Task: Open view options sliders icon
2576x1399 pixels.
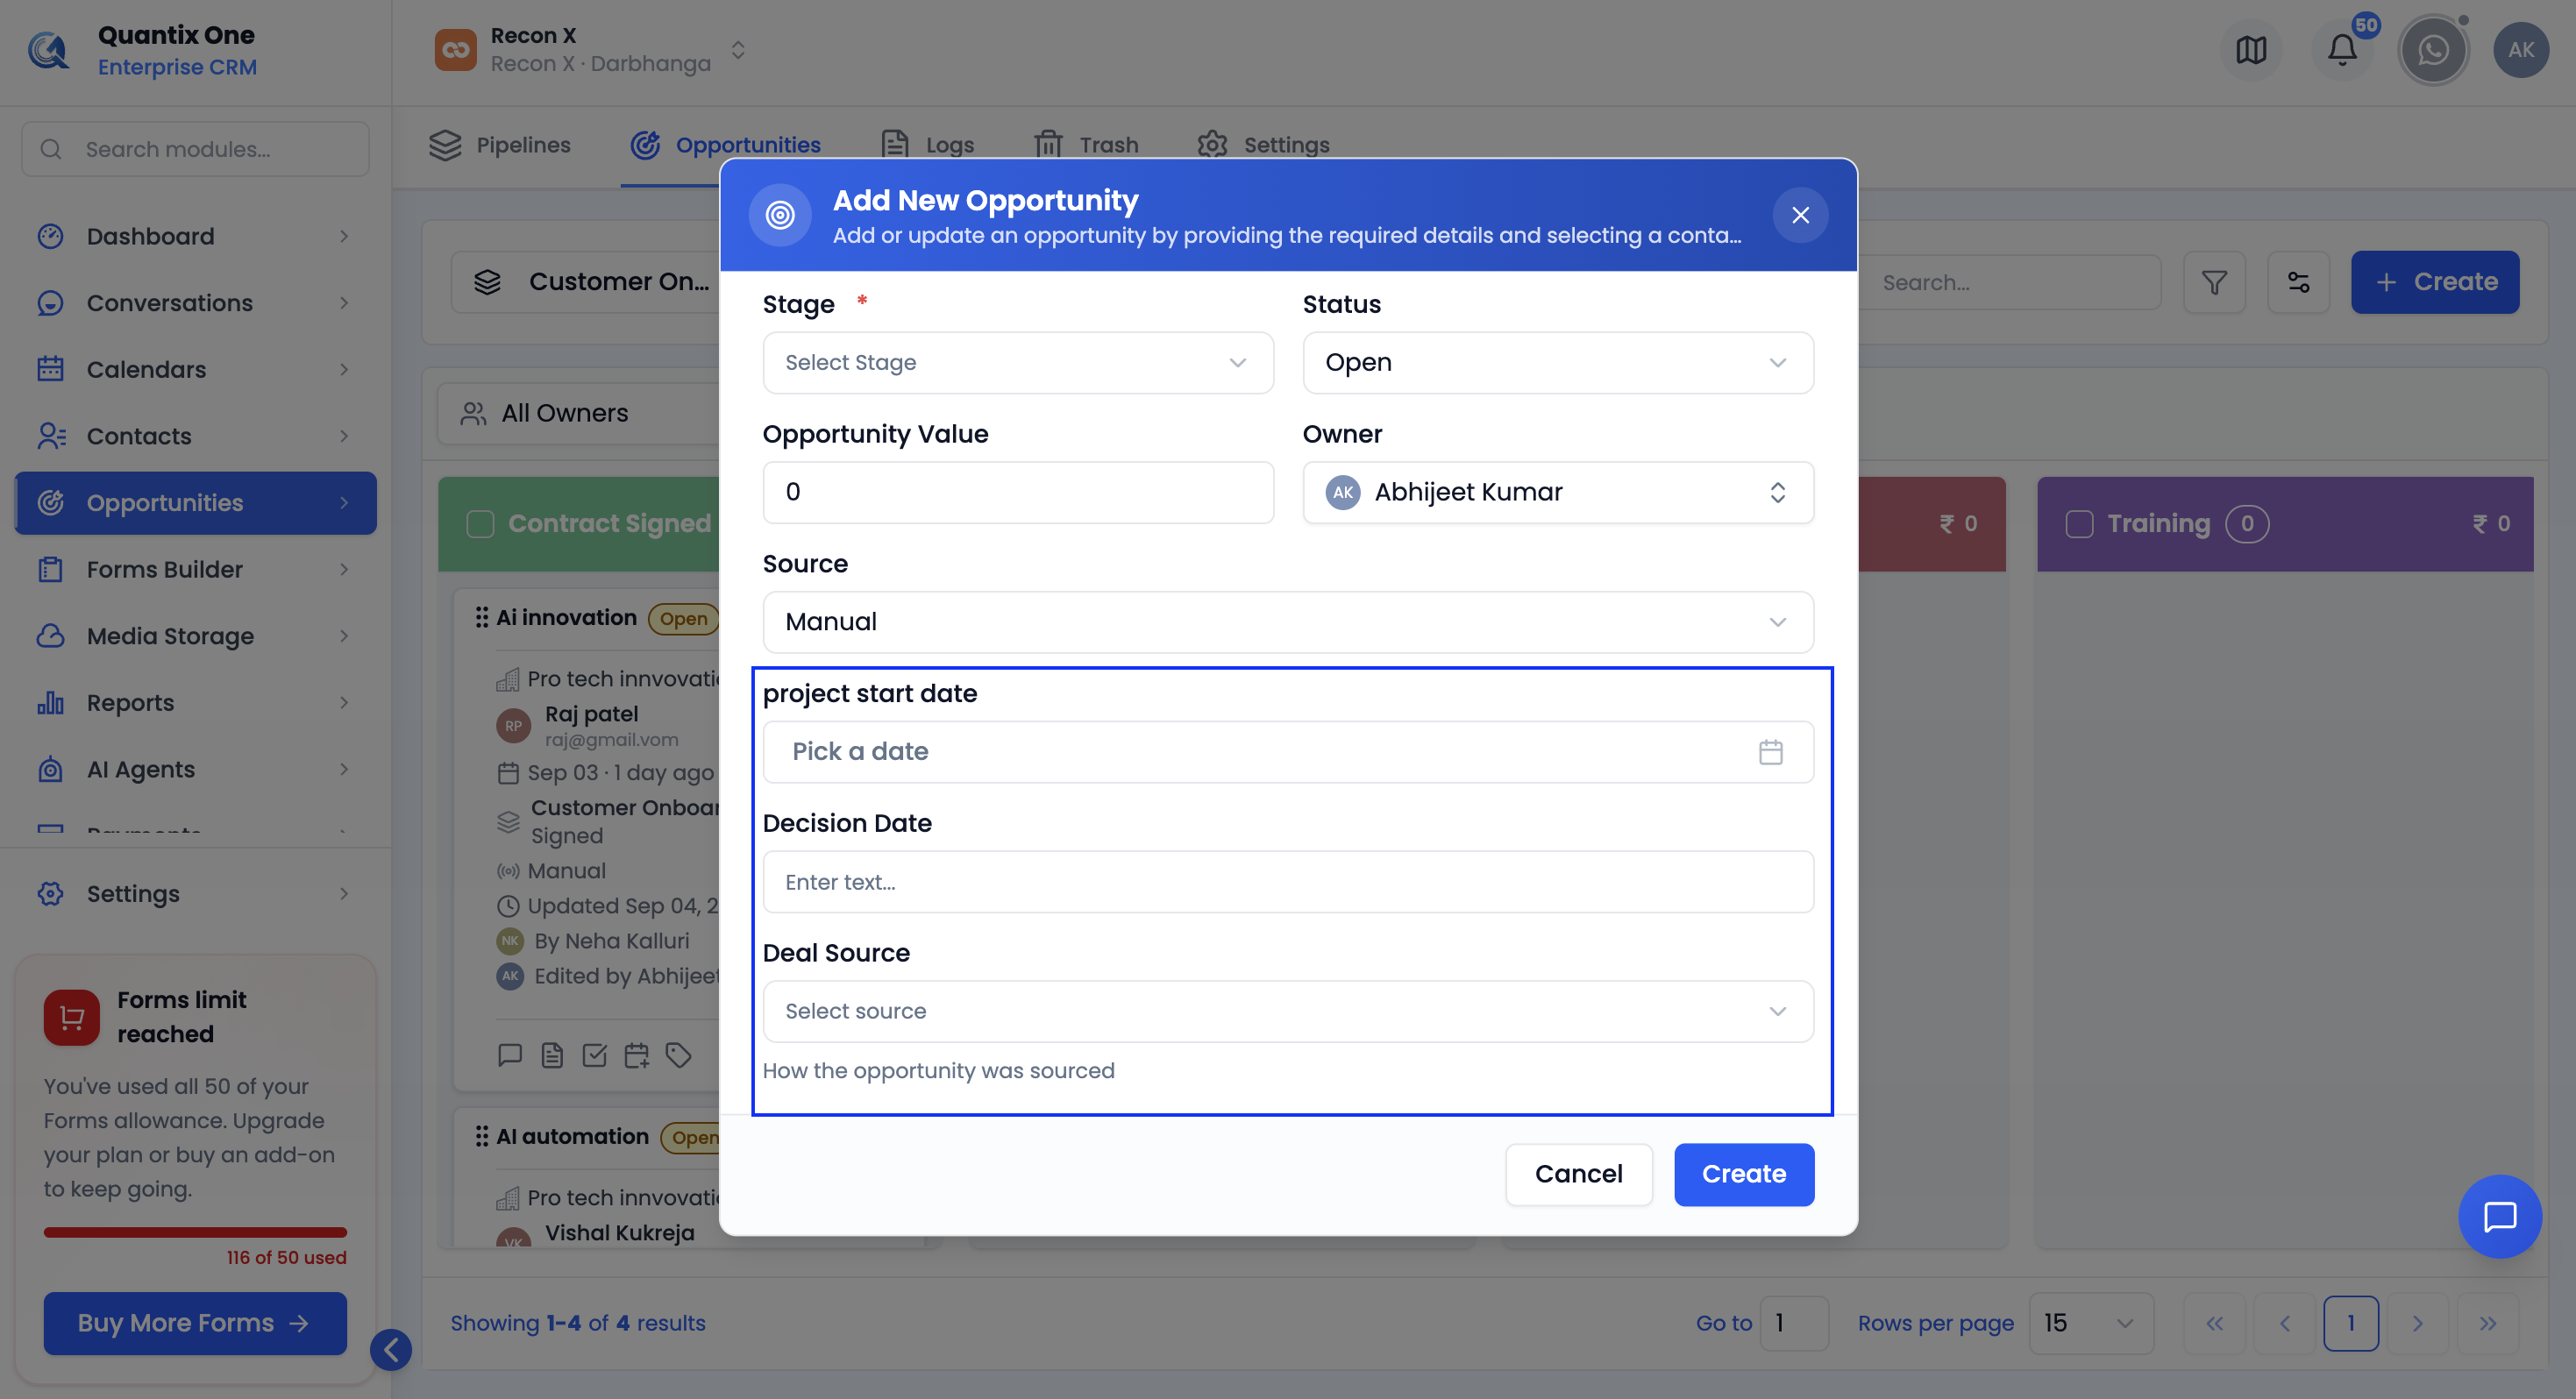Action: (2298, 282)
